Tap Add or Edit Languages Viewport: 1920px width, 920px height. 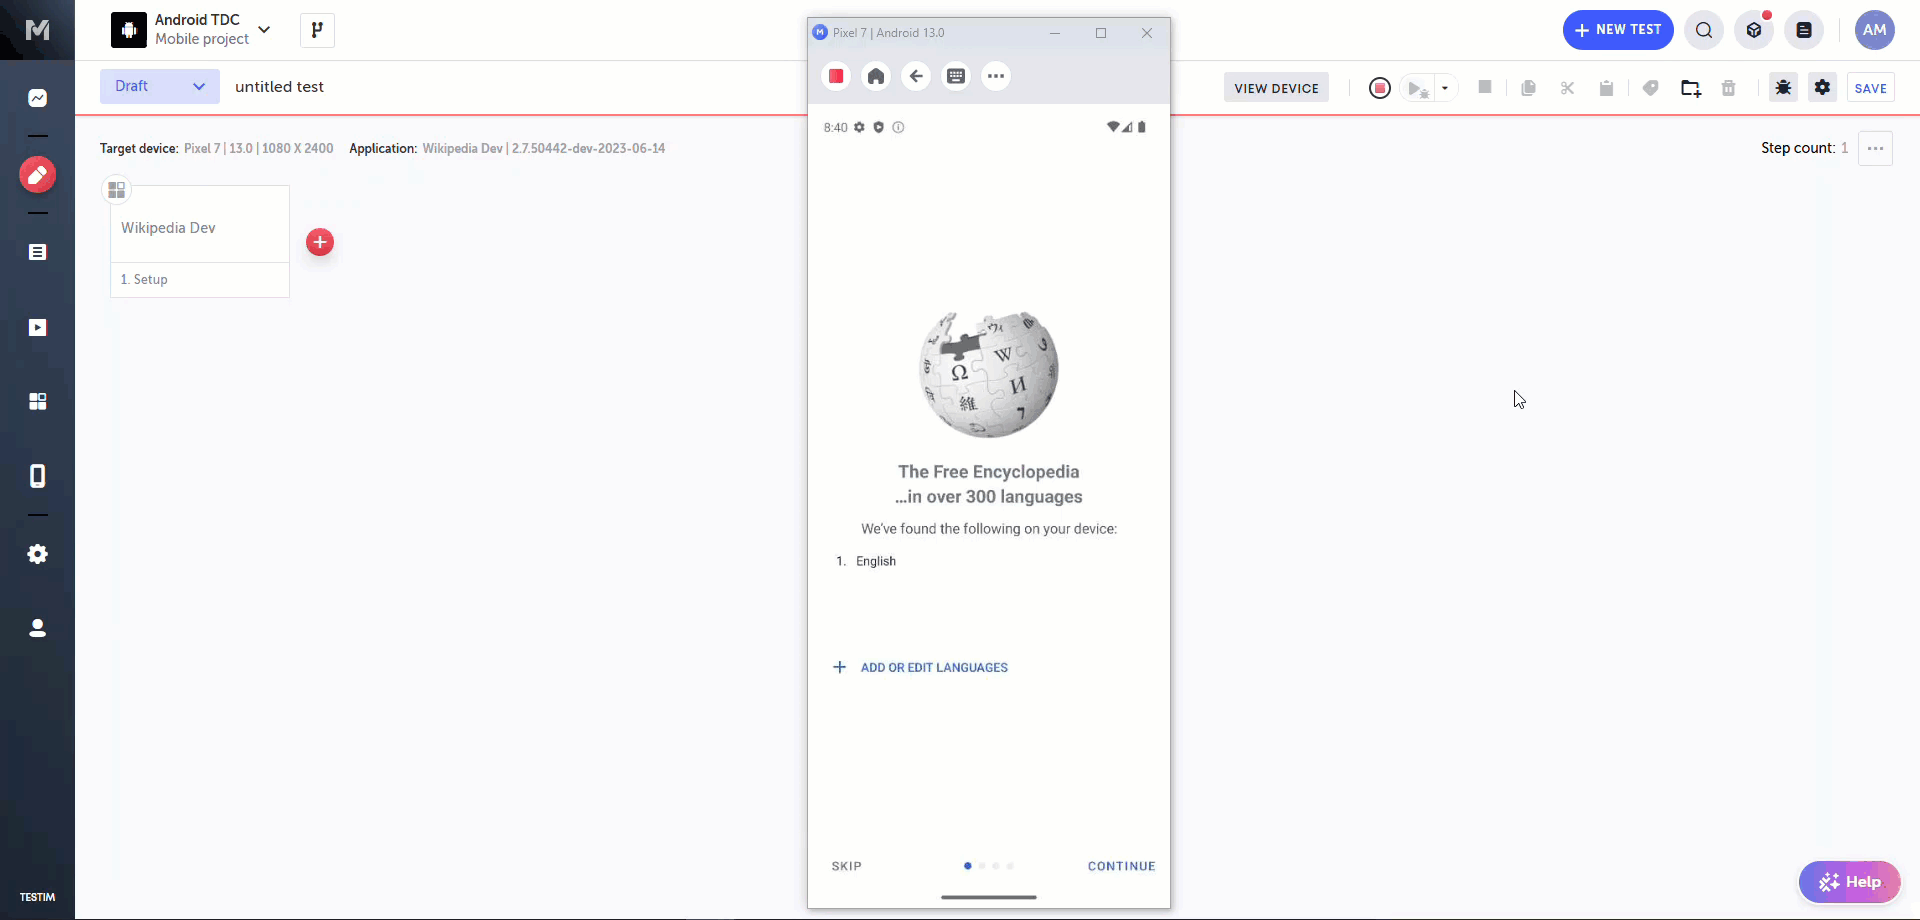tap(921, 667)
